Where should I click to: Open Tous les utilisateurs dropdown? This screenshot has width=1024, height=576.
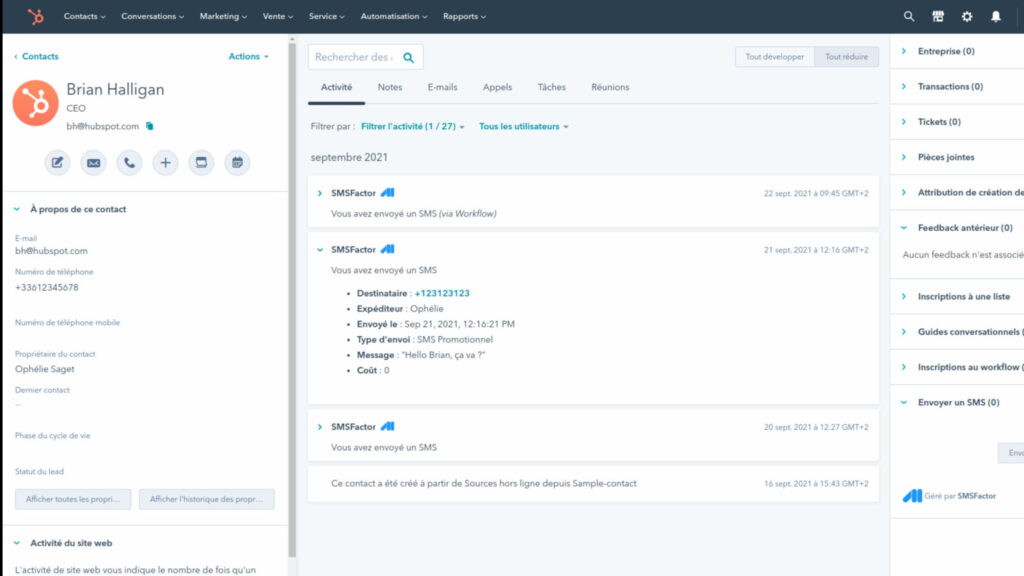pyautogui.click(x=524, y=126)
